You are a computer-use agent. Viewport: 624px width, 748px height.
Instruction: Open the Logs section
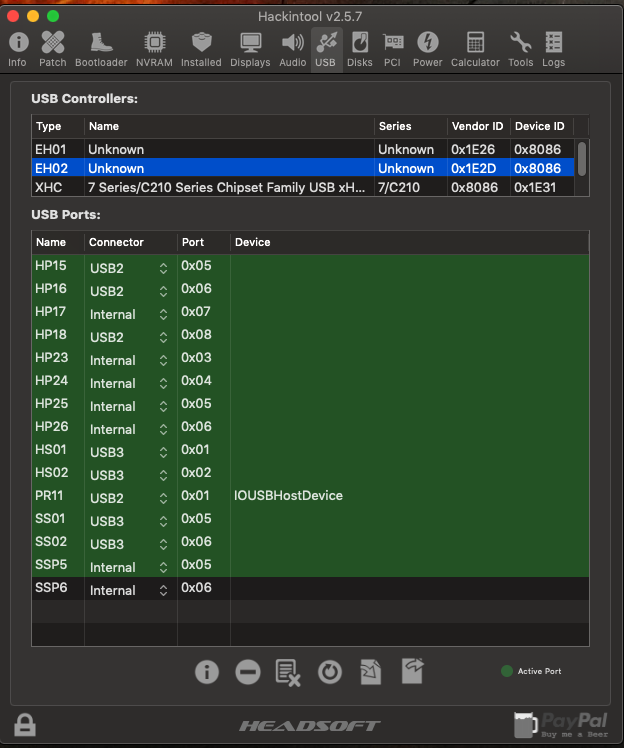pos(553,50)
